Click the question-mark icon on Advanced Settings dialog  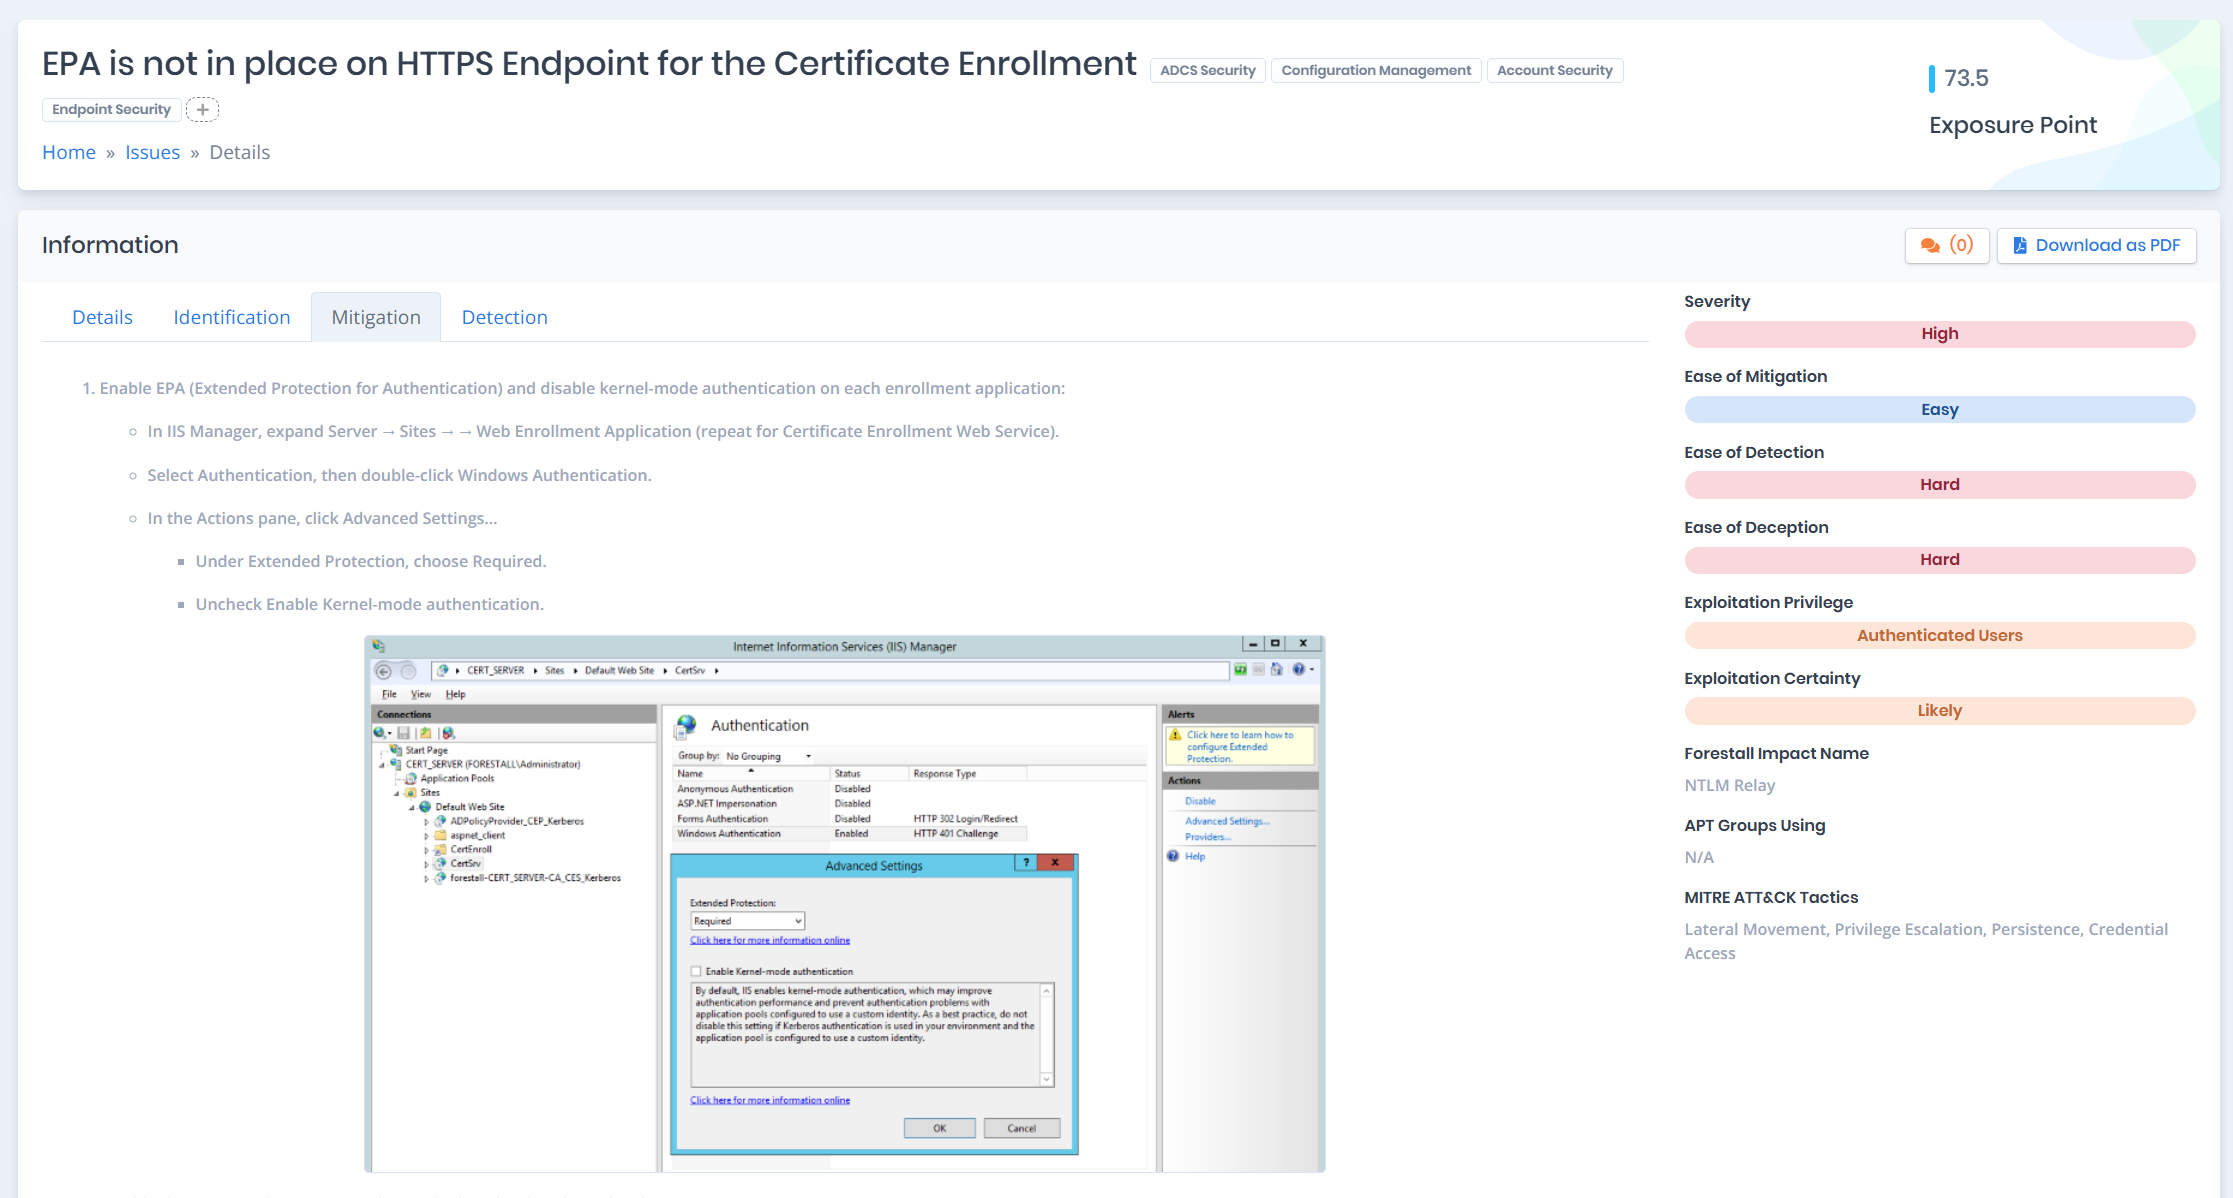1026,863
